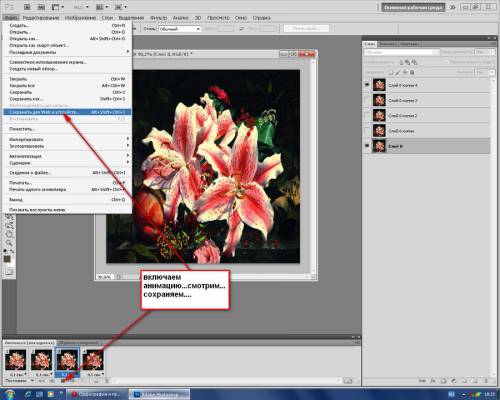Click the Основная рабочая среда workspace button
500x400 pixels.
pyautogui.click(x=413, y=7)
